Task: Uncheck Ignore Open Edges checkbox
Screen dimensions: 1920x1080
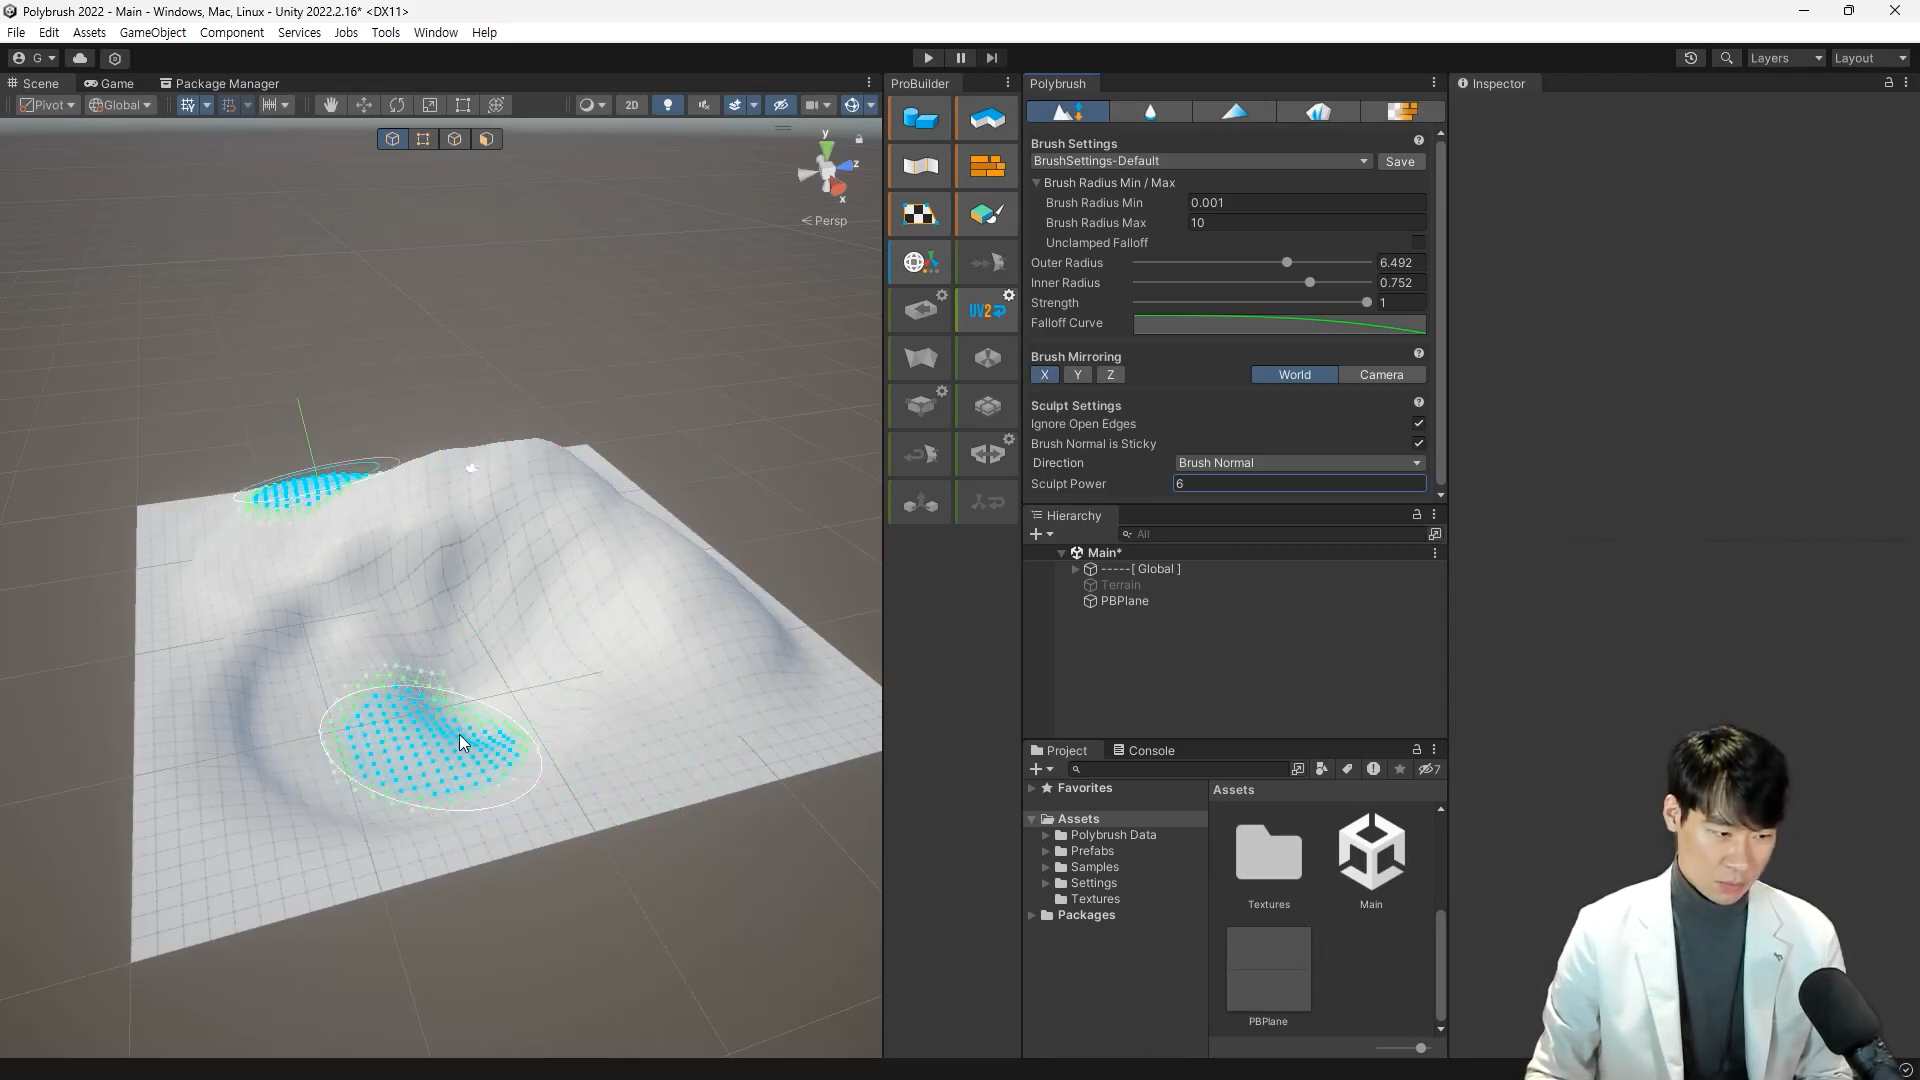Action: point(1418,424)
